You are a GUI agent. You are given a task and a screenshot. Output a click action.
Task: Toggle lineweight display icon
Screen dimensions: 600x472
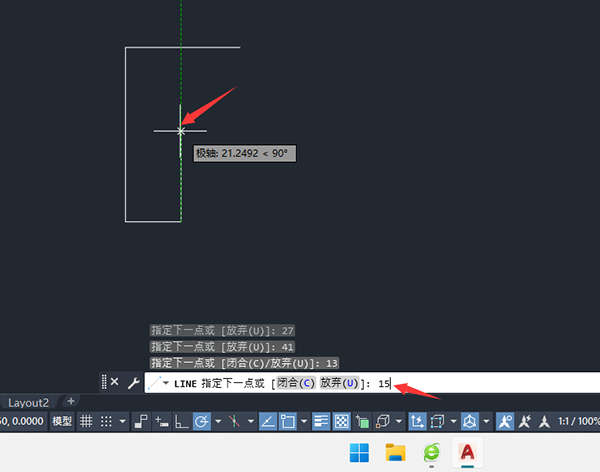(x=321, y=421)
